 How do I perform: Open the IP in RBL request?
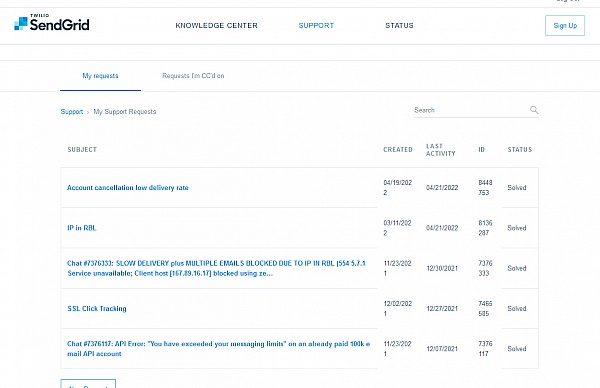point(82,228)
